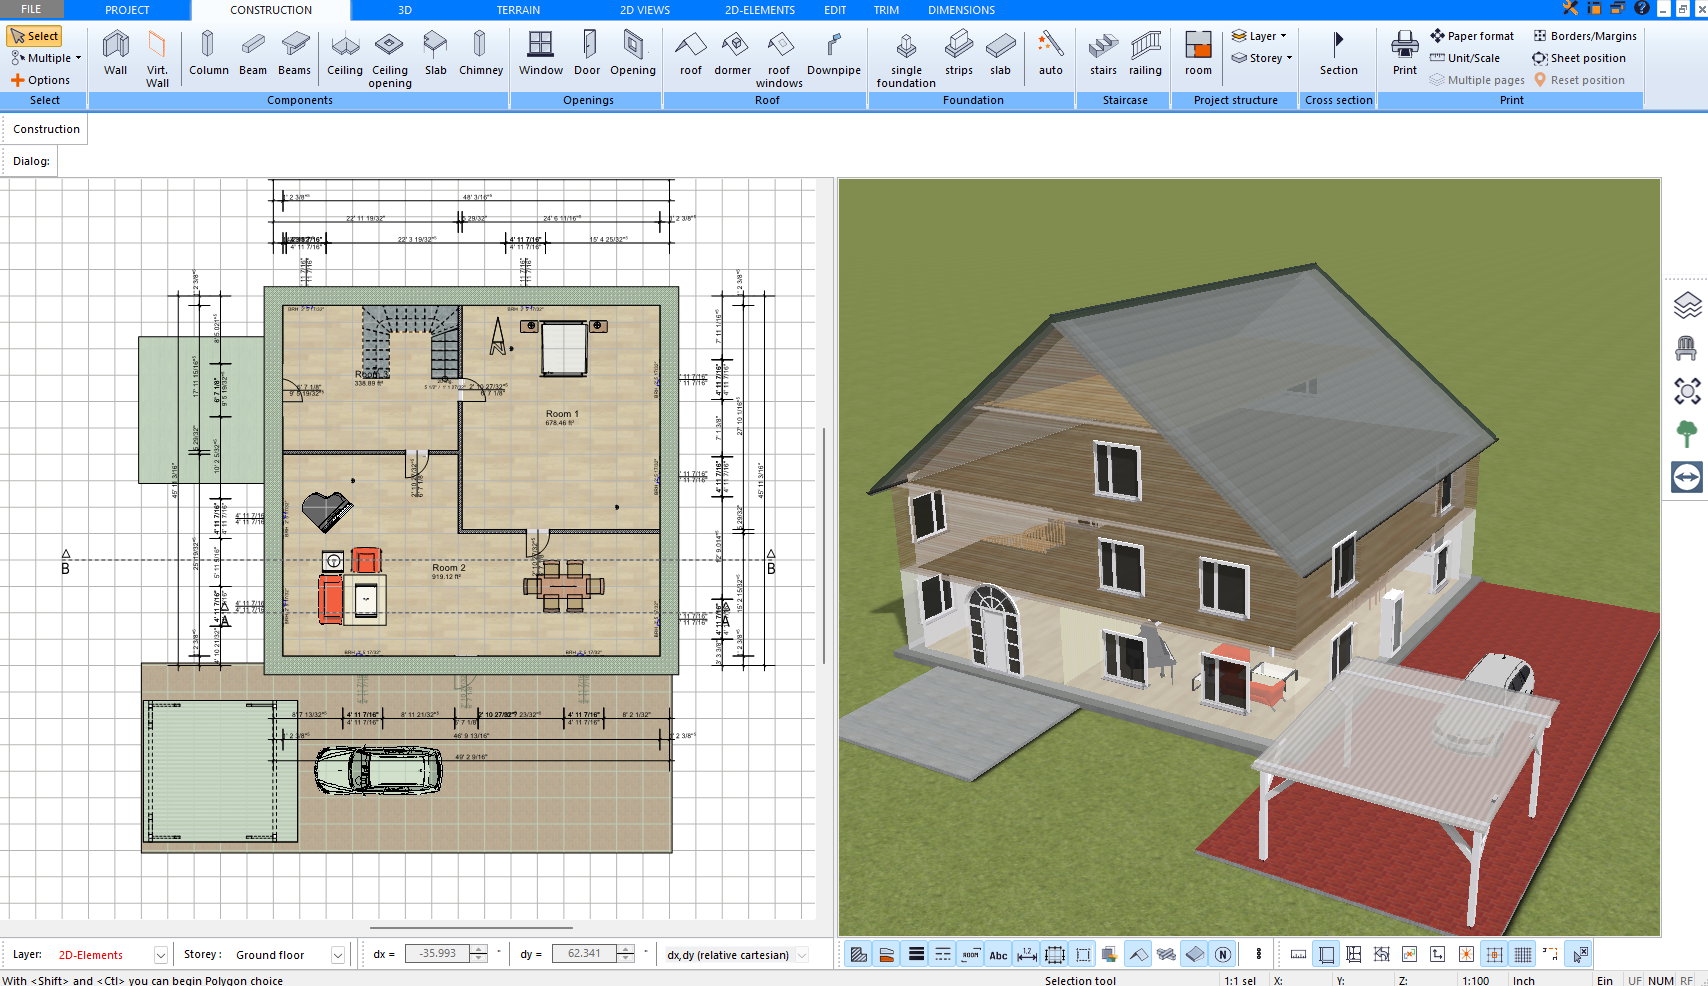Select the stairs tool

[x=1103, y=53]
